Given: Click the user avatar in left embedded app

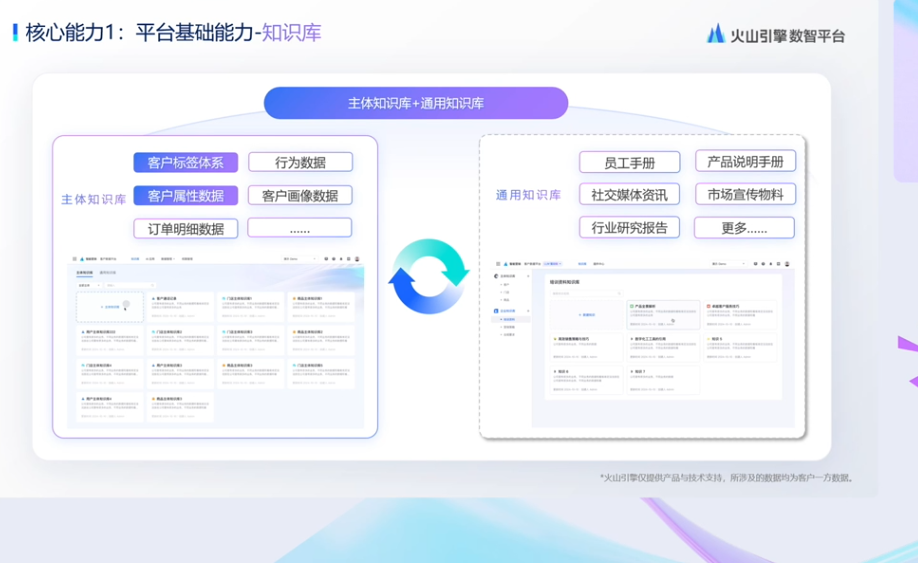Looking at the screenshot, I should click(357, 259).
